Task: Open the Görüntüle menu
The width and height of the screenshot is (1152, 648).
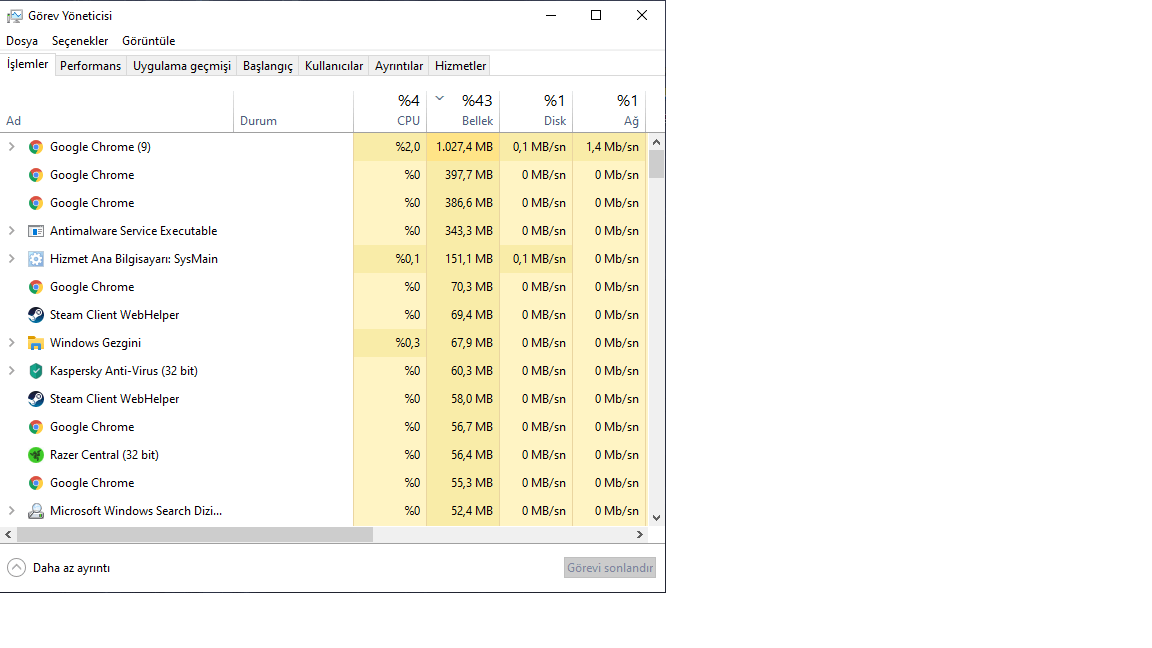Action: (148, 41)
